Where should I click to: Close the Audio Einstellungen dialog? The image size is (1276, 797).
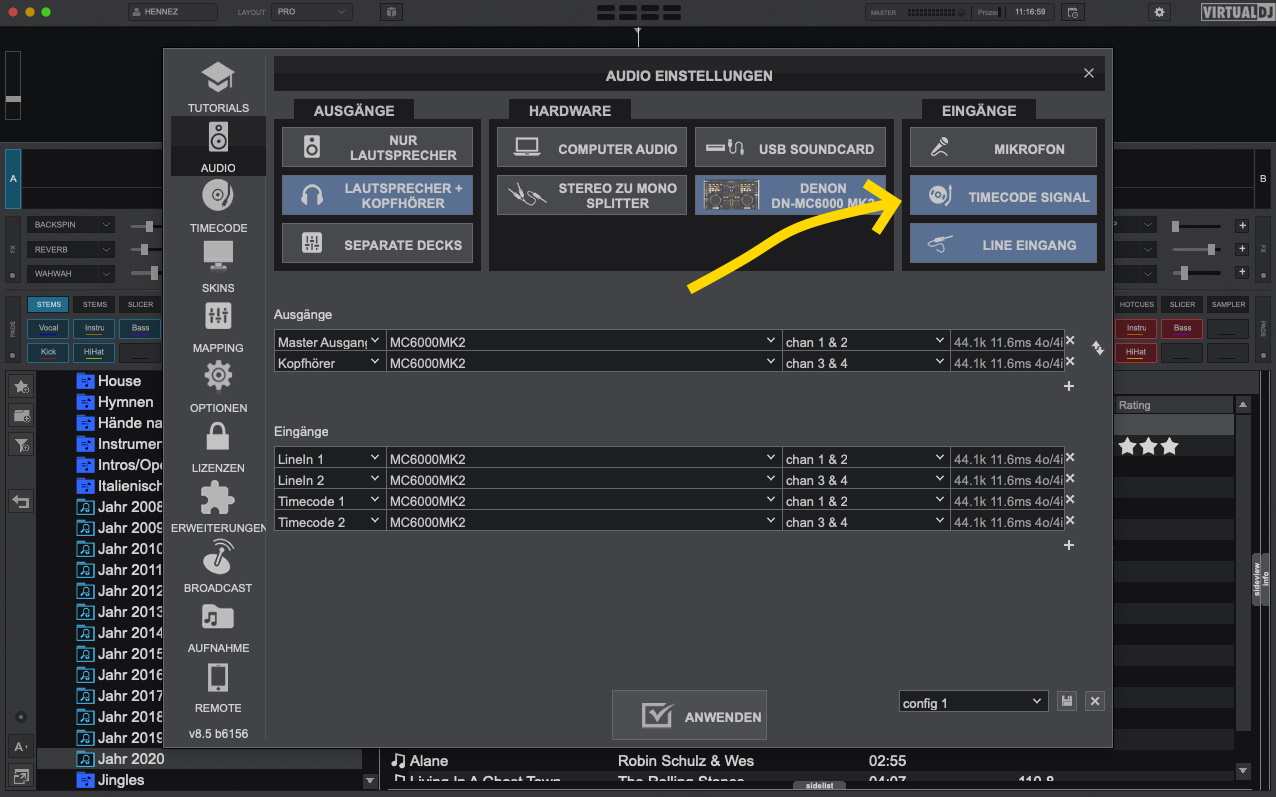[x=1089, y=73]
